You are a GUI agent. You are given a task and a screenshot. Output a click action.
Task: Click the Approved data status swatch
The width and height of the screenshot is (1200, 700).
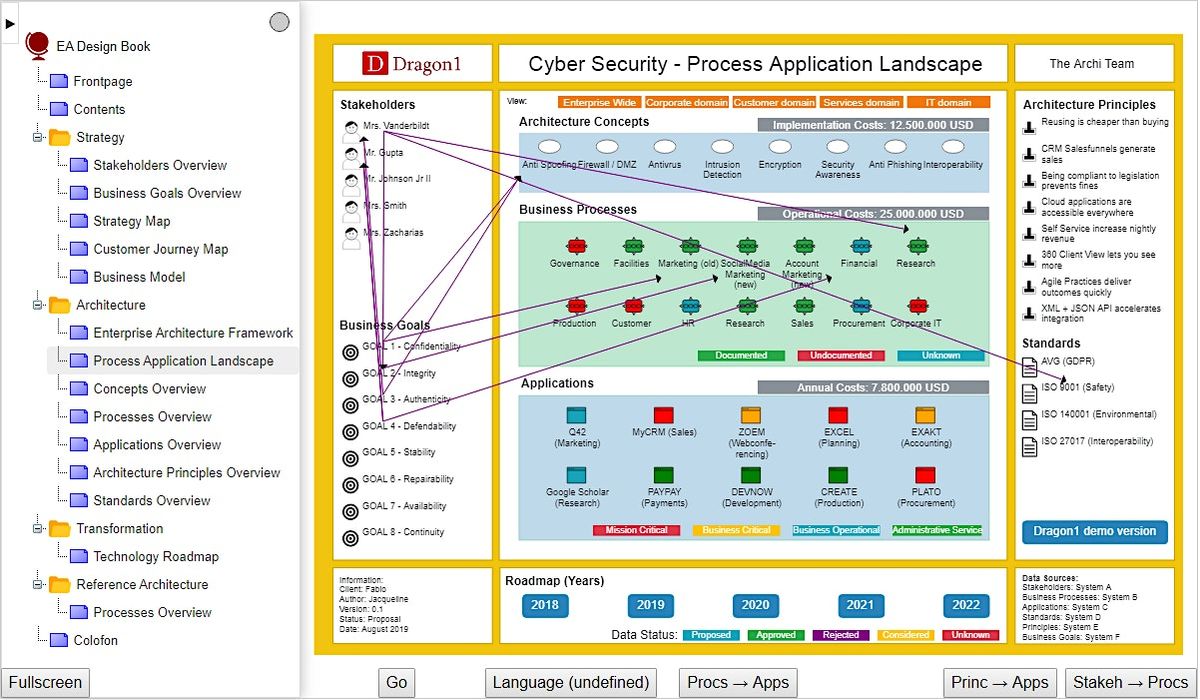(x=775, y=635)
